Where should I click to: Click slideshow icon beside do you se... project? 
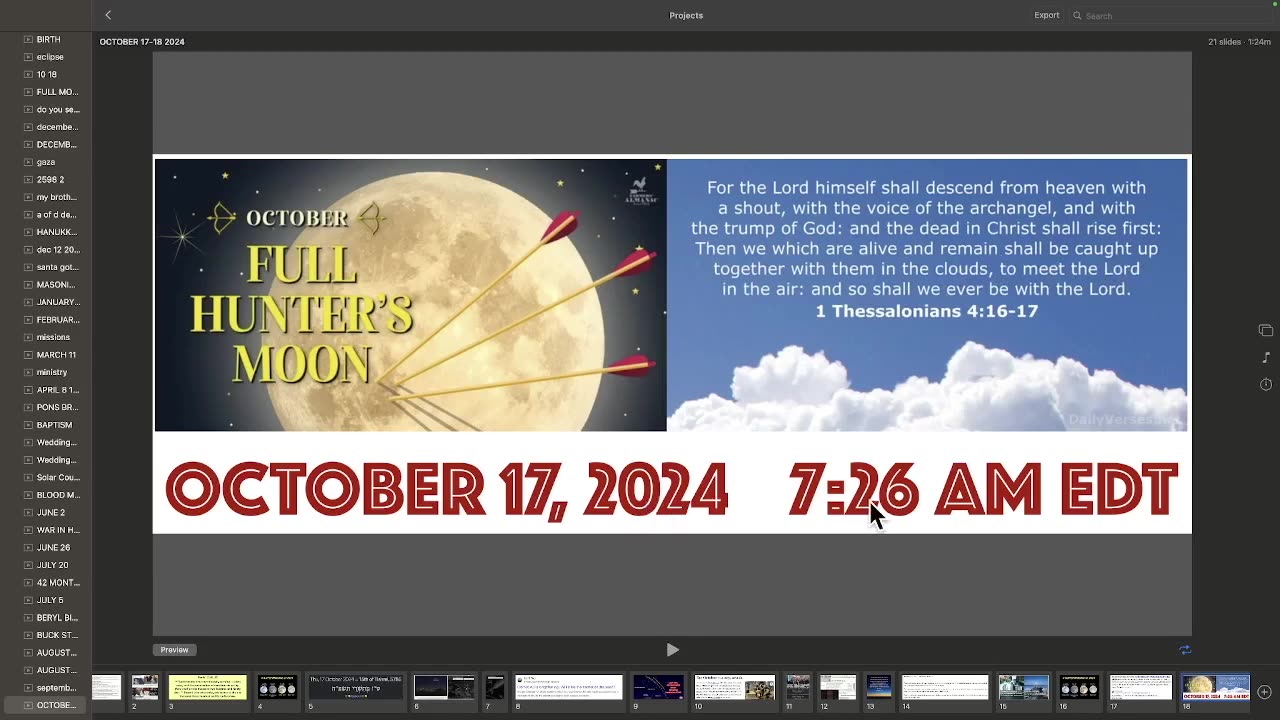[x=28, y=109]
